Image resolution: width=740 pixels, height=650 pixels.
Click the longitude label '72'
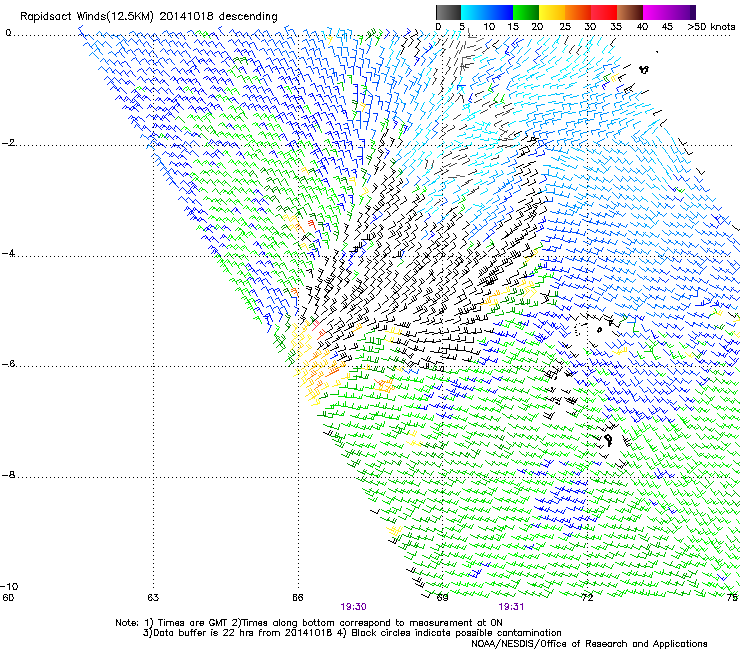tap(587, 597)
